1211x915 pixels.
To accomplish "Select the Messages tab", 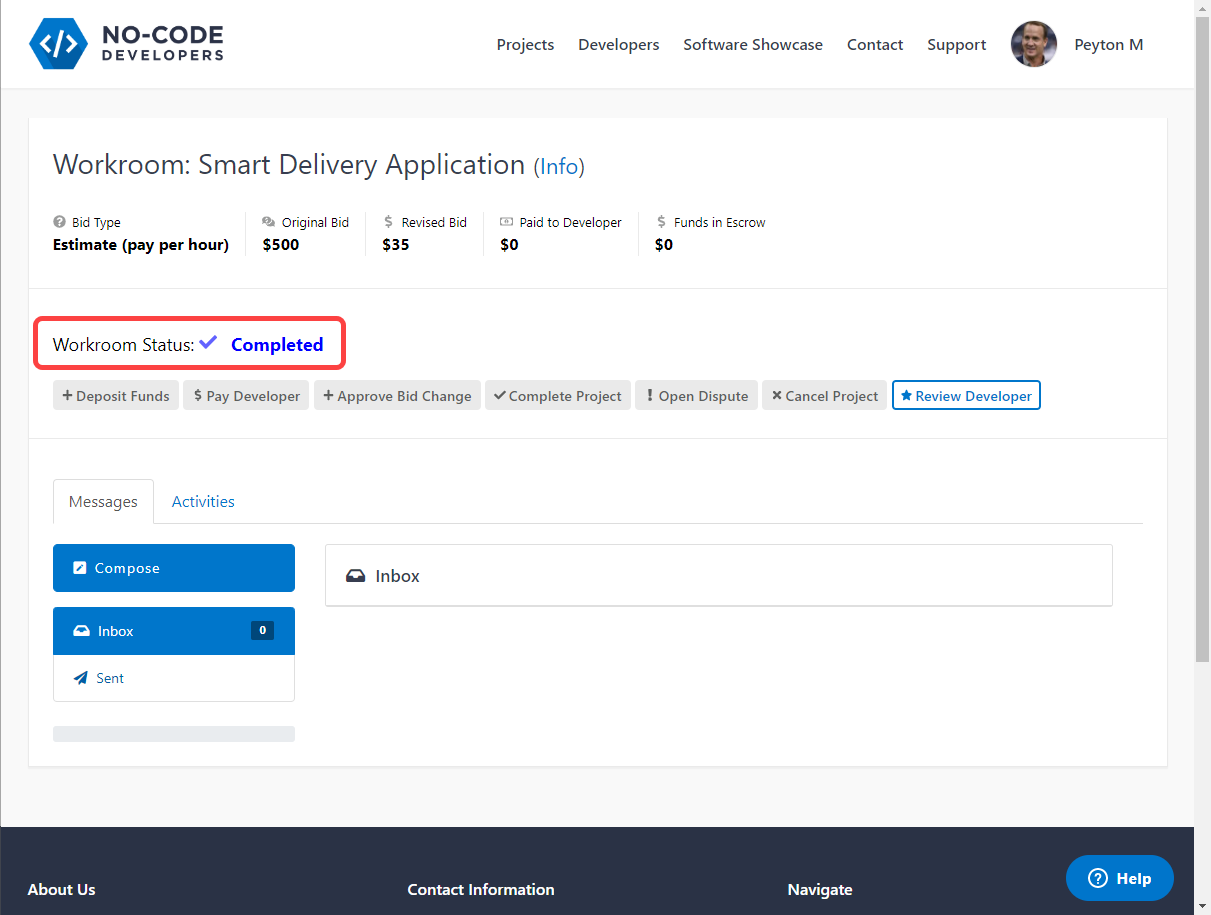I will [103, 502].
